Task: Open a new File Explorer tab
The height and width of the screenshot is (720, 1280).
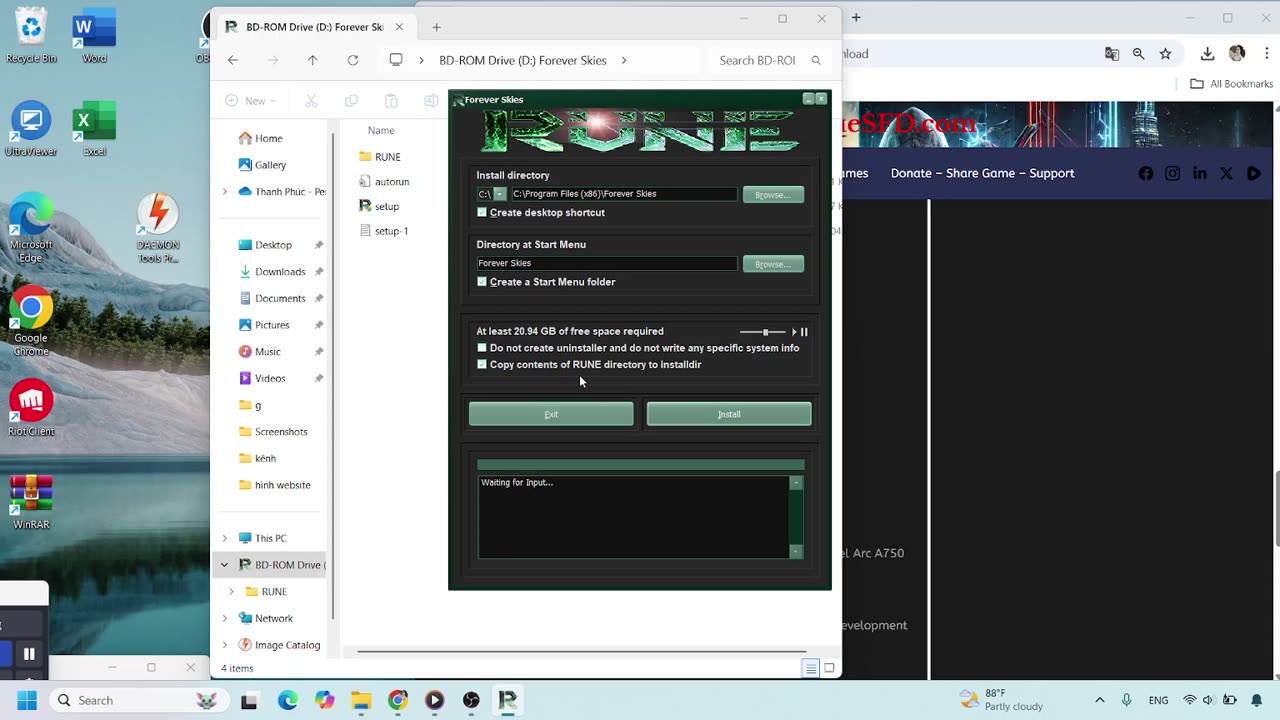Action: click(x=436, y=27)
